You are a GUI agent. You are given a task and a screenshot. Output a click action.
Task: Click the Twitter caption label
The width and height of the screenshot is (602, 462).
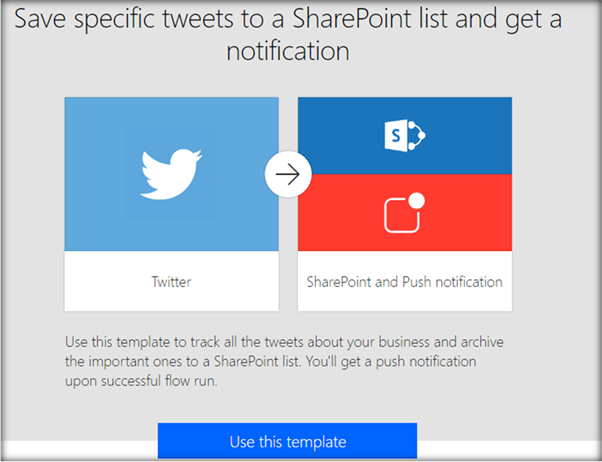coord(171,282)
